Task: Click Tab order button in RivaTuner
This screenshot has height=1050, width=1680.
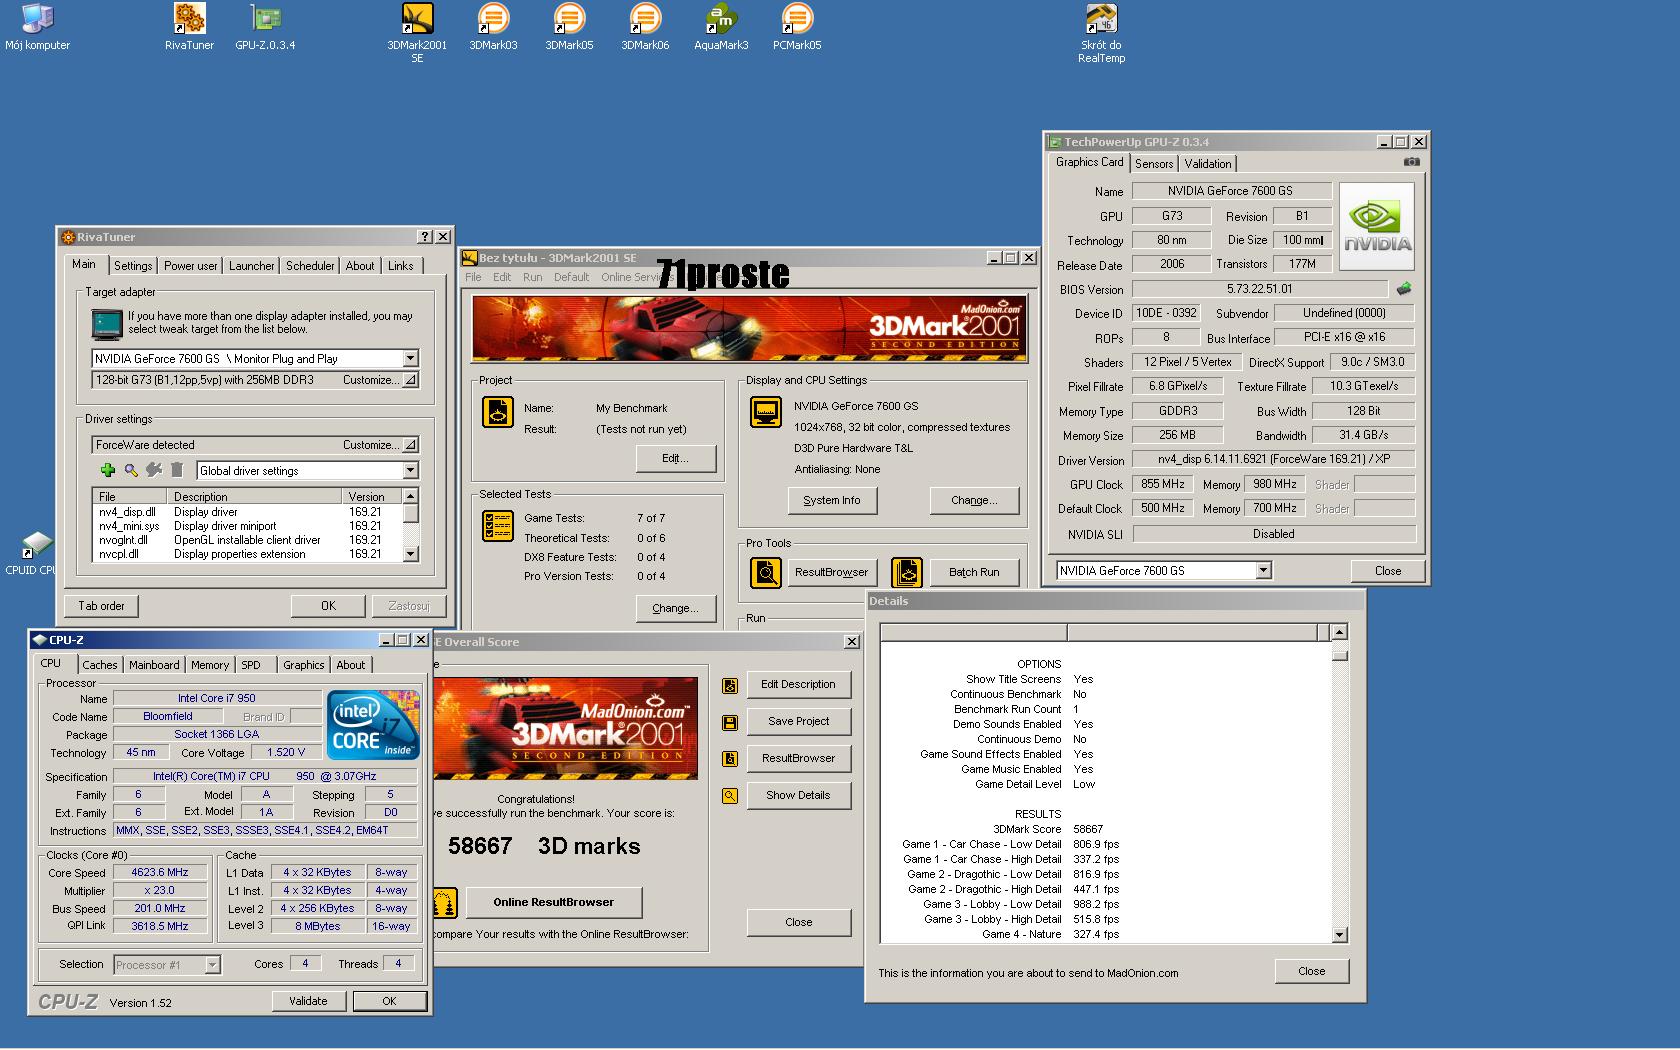Action: tap(102, 606)
